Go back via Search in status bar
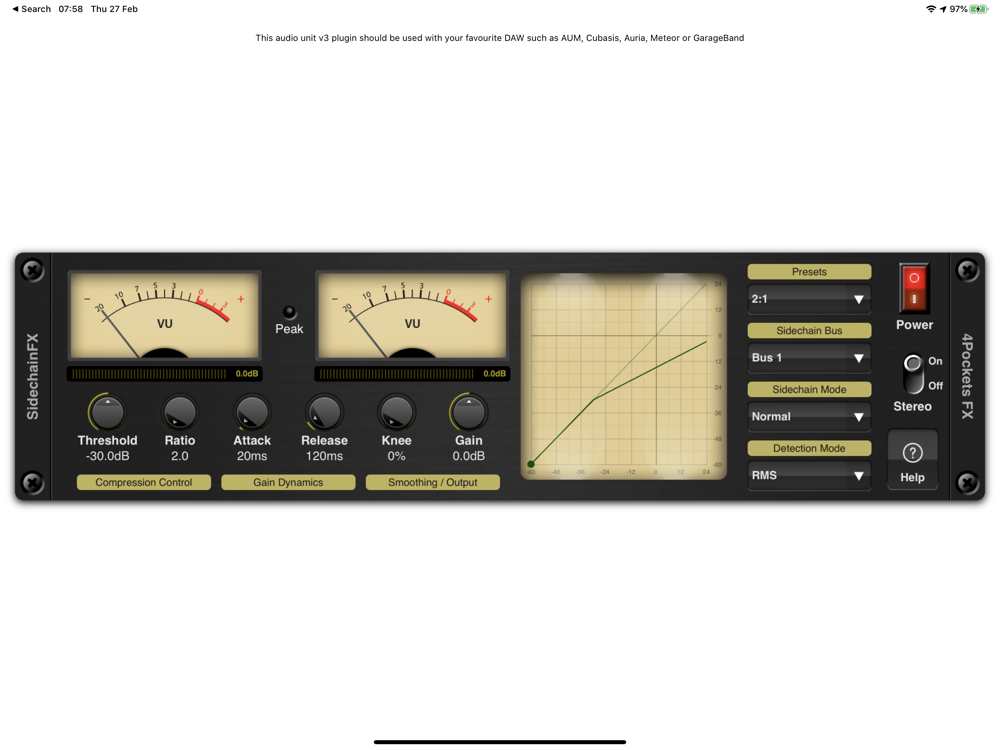This screenshot has width=1000, height=750. [x=31, y=9]
